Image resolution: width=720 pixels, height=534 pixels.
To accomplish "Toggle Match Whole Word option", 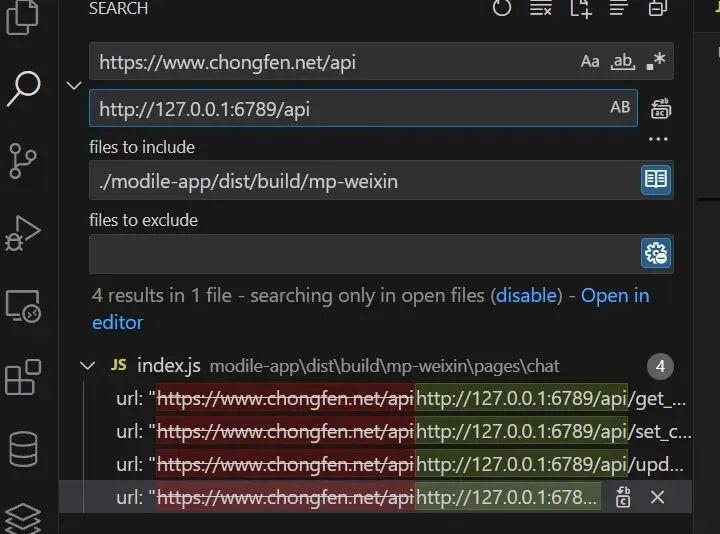I will point(623,61).
